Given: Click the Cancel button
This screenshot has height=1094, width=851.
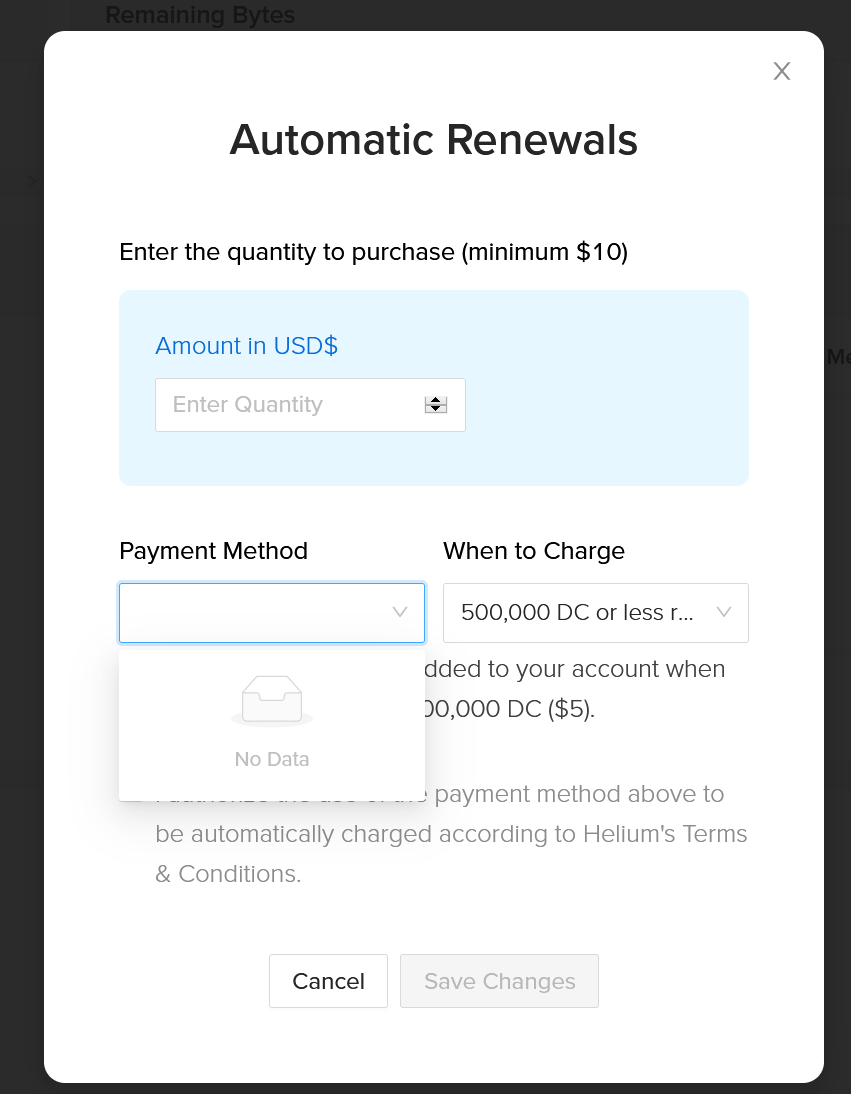Looking at the screenshot, I should [328, 981].
